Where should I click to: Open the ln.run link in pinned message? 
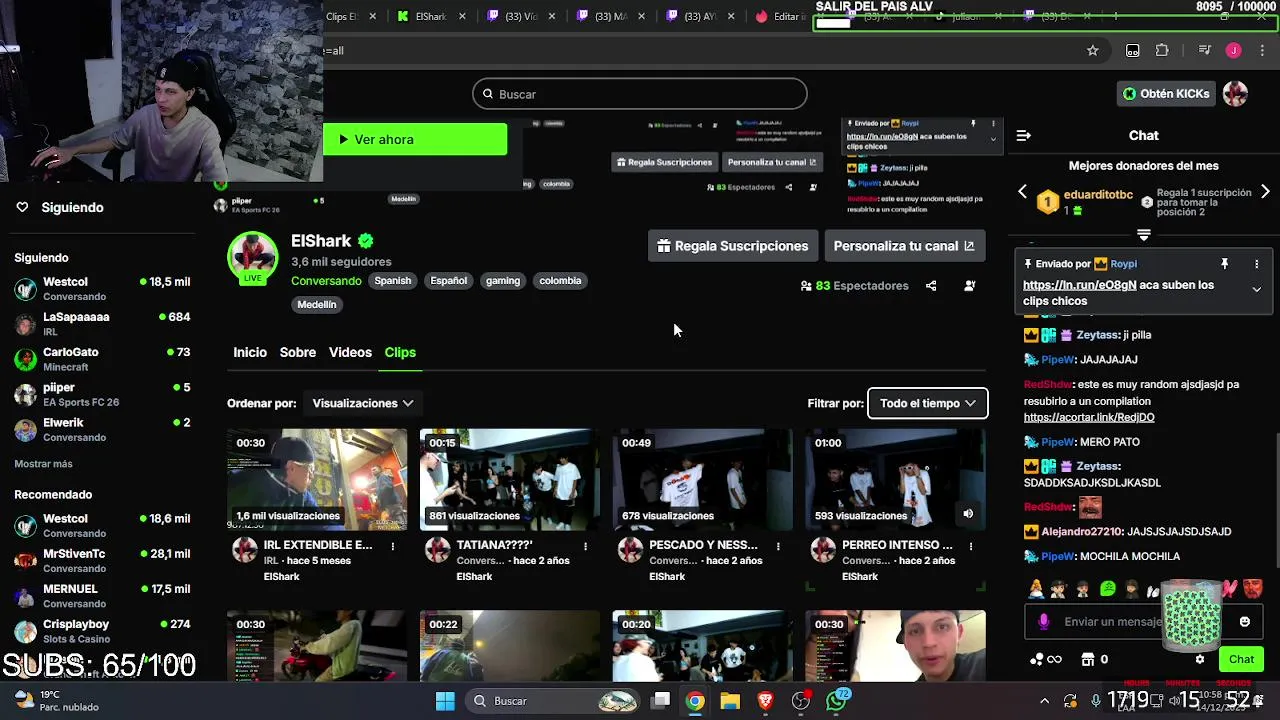point(1079,285)
